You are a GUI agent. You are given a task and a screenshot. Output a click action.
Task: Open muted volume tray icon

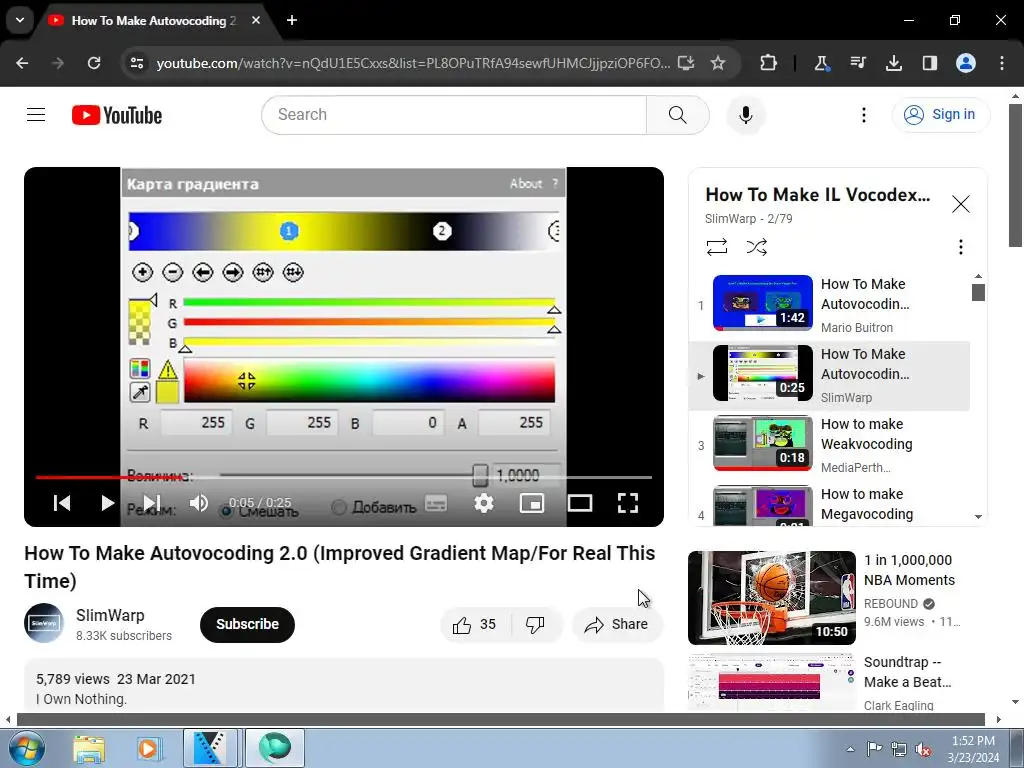tap(923, 749)
